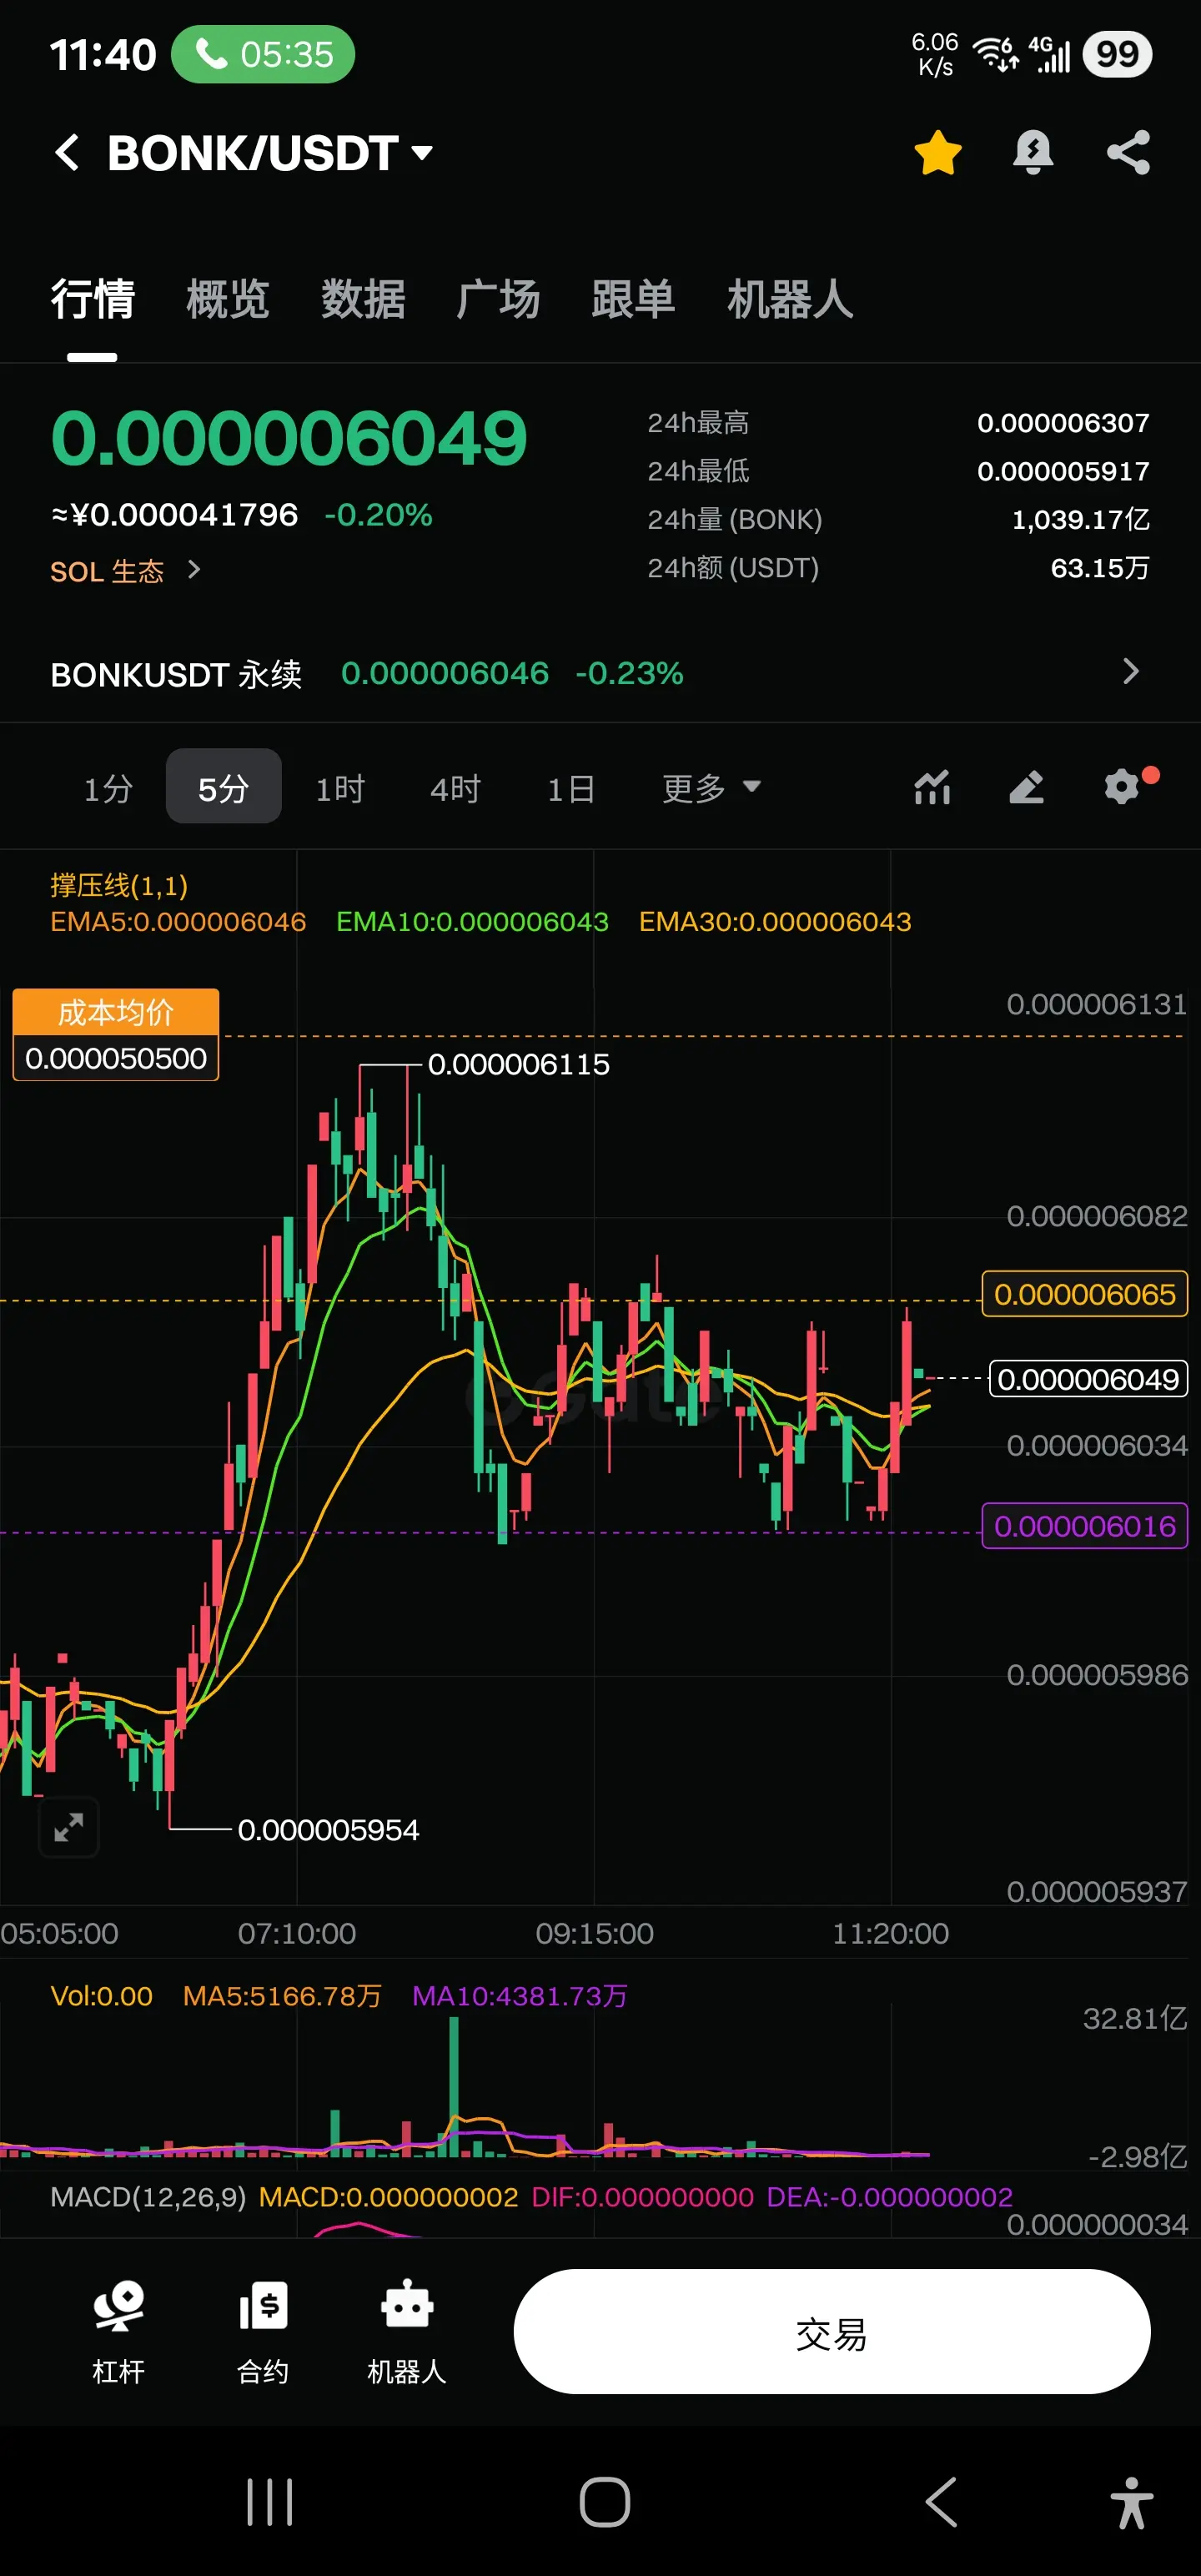Select the 4时 chart interval
The height and width of the screenshot is (2576, 1201).
tap(455, 788)
